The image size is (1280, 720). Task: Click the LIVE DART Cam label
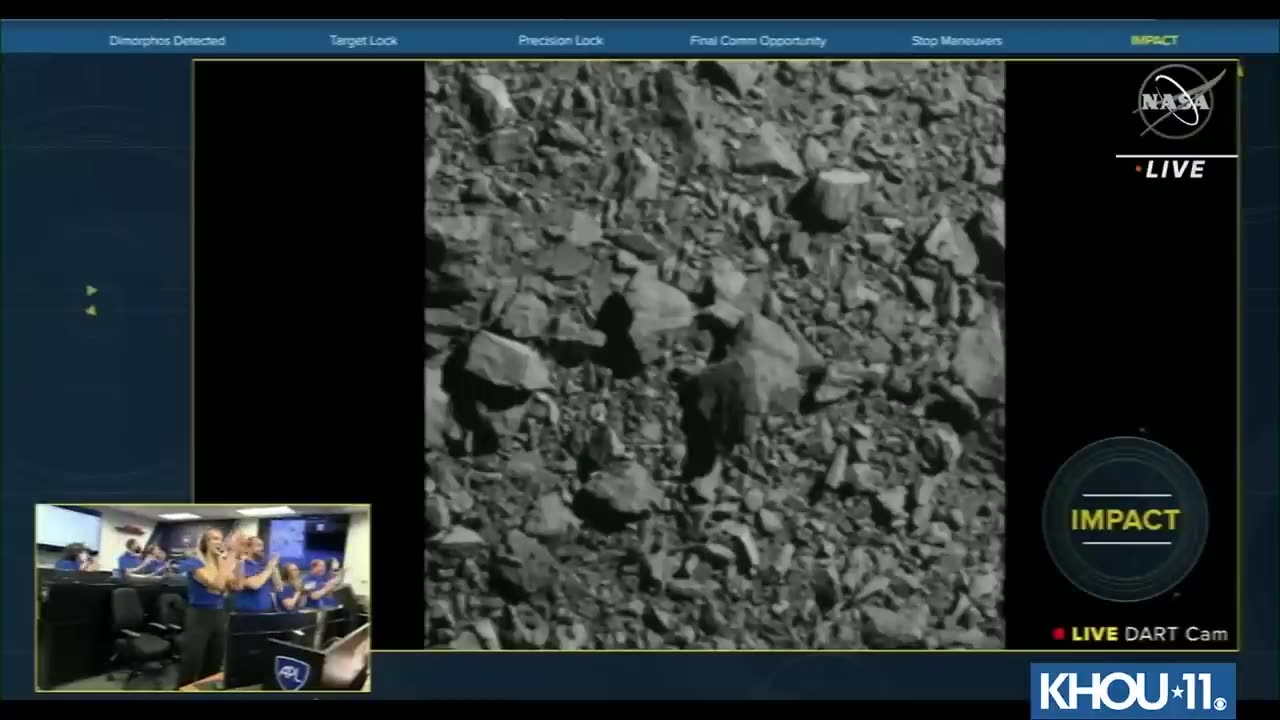point(1140,634)
